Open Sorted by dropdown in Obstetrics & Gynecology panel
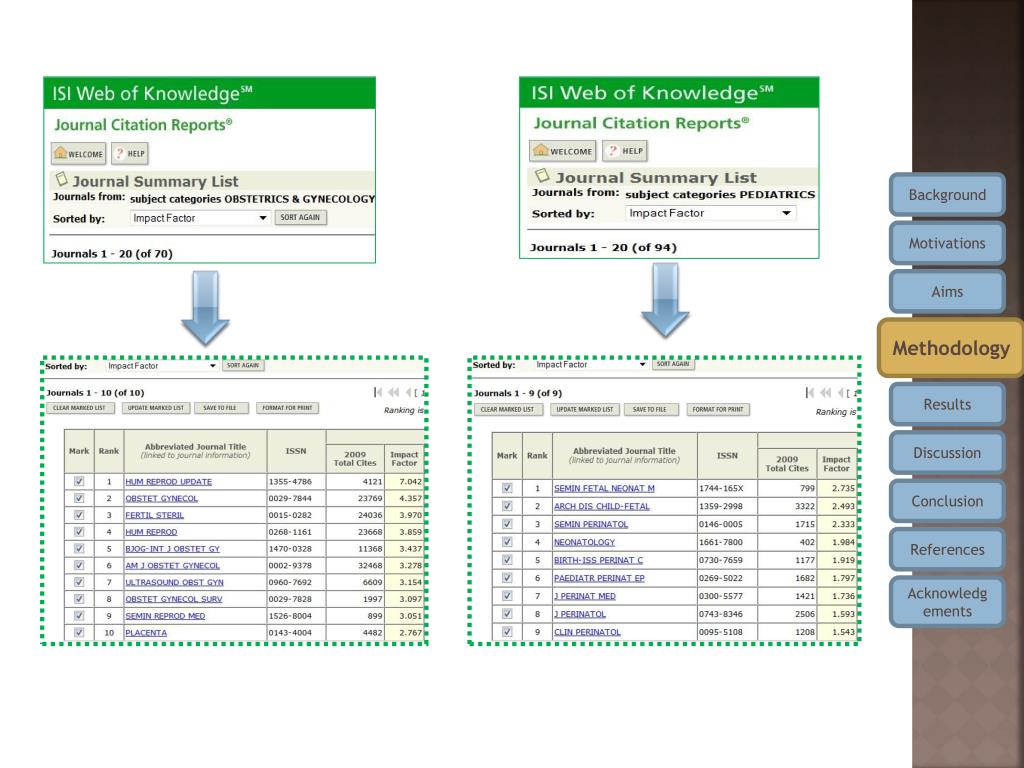The height and width of the screenshot is (768, 1024). point(200,218)
